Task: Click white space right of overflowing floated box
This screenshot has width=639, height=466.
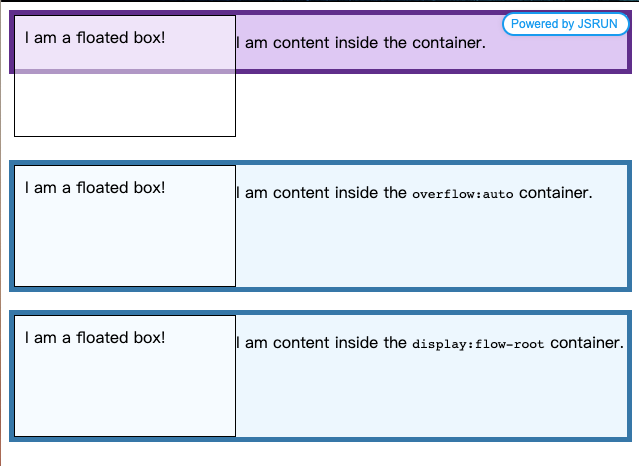Action: (x=430, y=112)
